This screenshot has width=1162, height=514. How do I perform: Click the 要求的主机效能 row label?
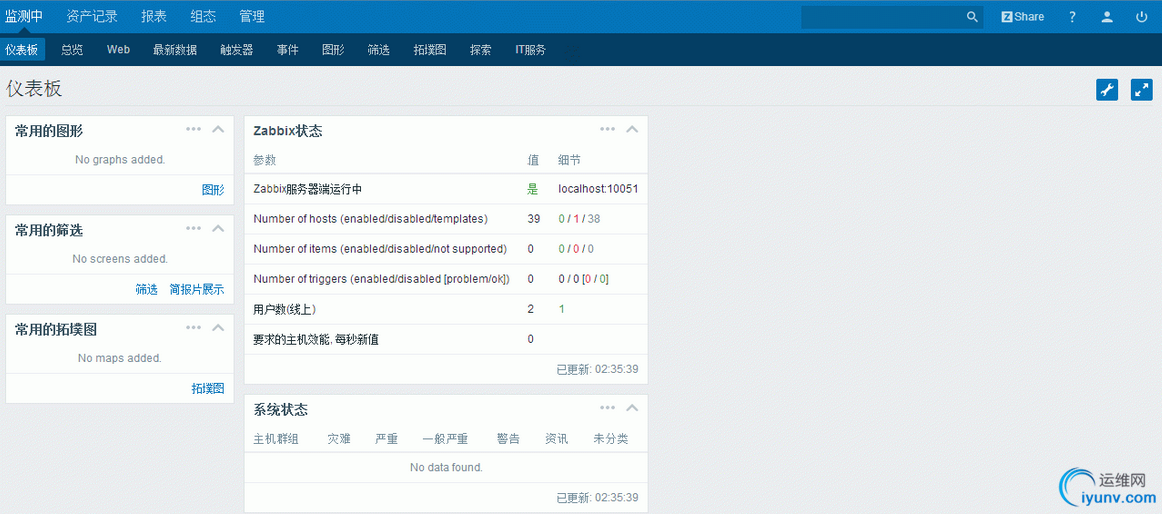(x=317, y=339)
